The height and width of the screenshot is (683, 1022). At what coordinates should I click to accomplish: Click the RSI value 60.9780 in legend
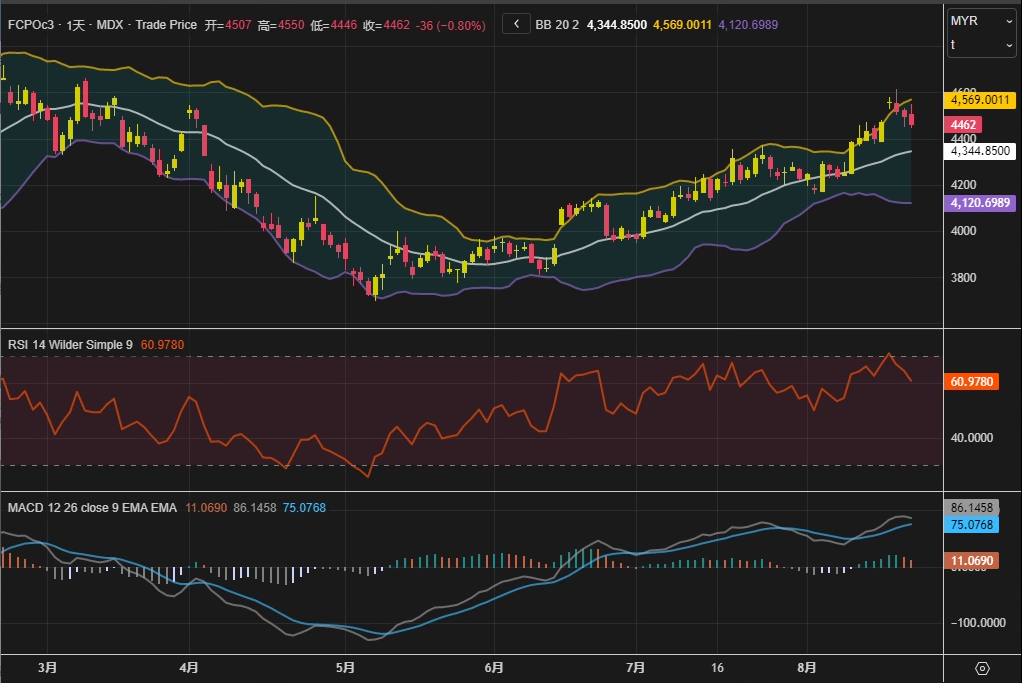[x=162, y=345]
